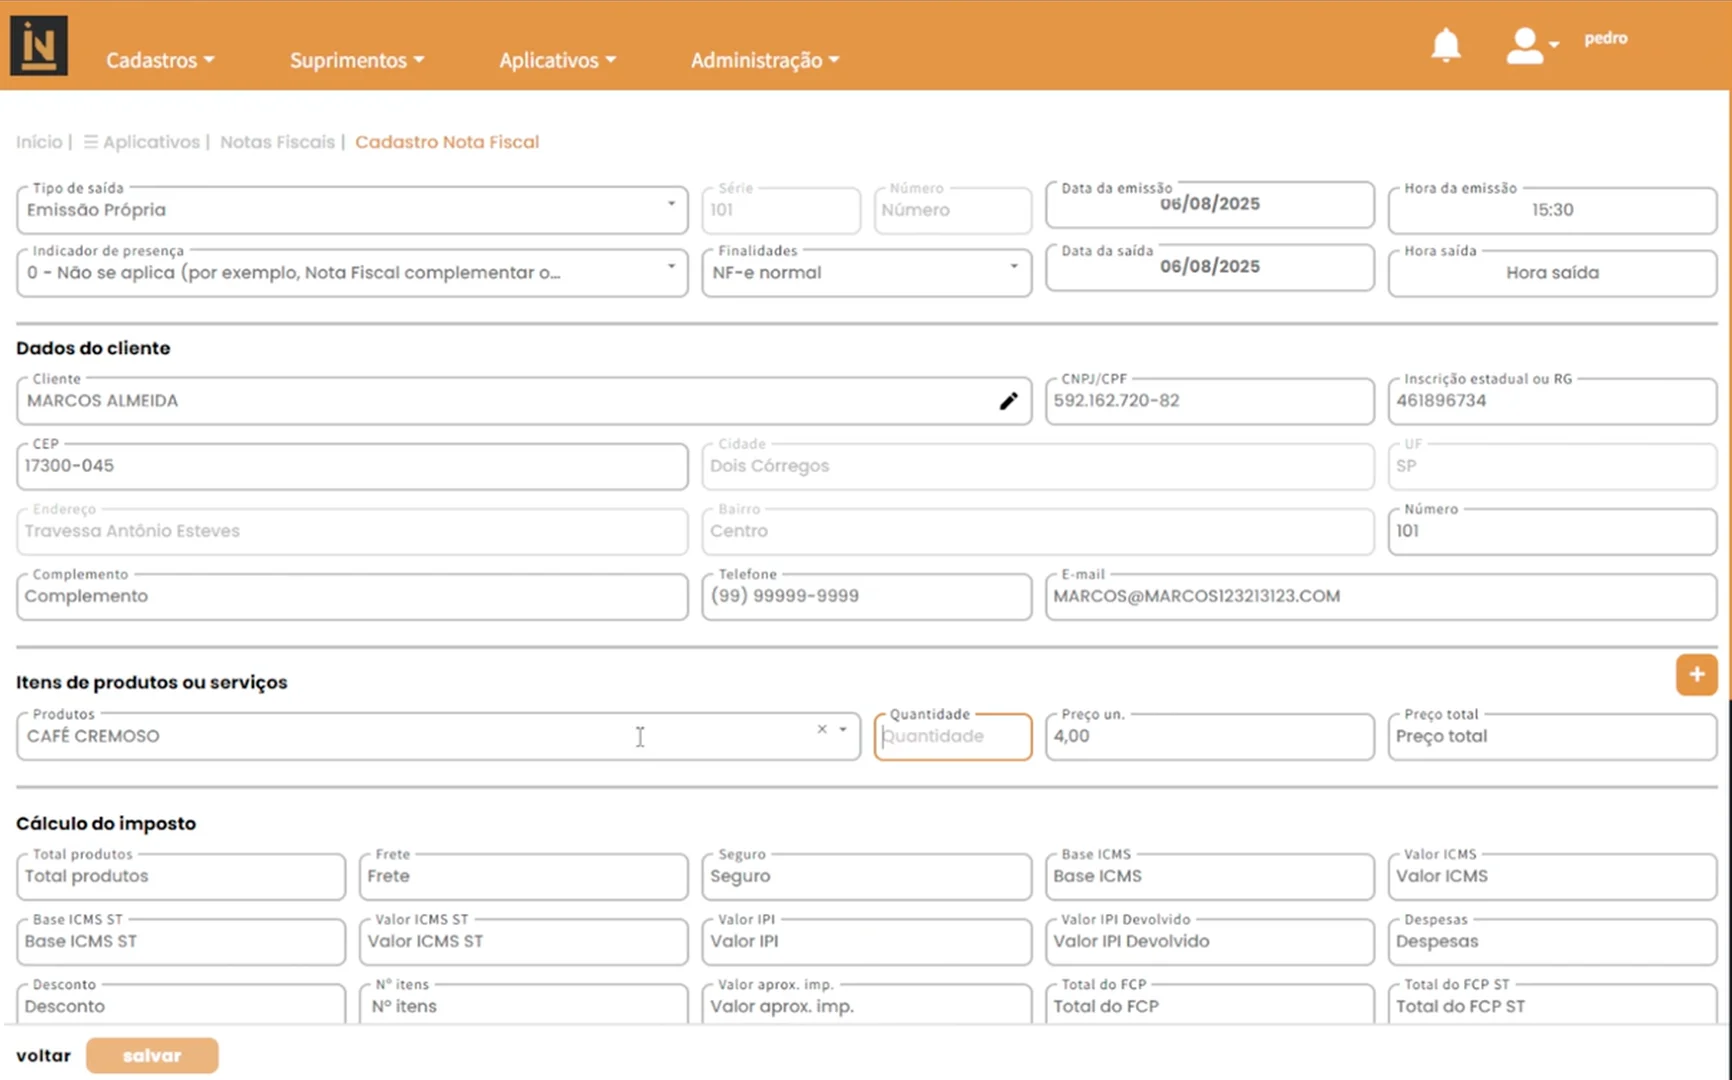Add item with the orange plus button

point(1696,675)
